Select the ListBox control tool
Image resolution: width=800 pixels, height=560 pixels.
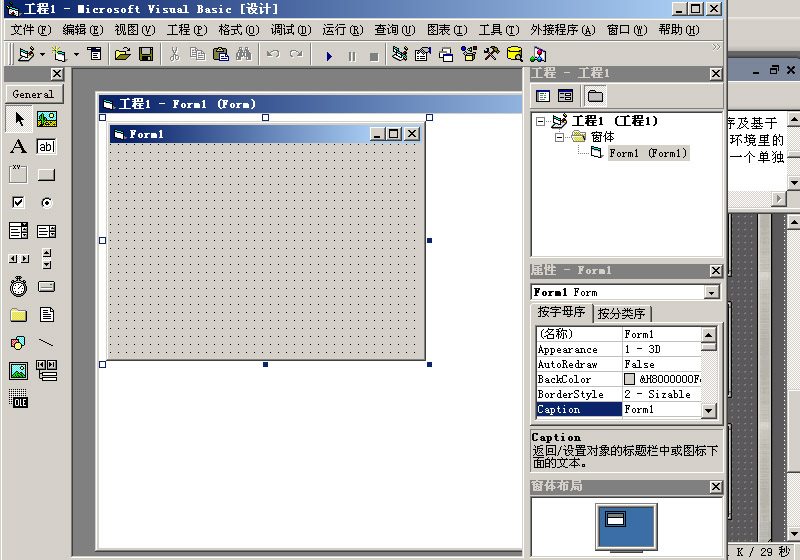[46, 231]
